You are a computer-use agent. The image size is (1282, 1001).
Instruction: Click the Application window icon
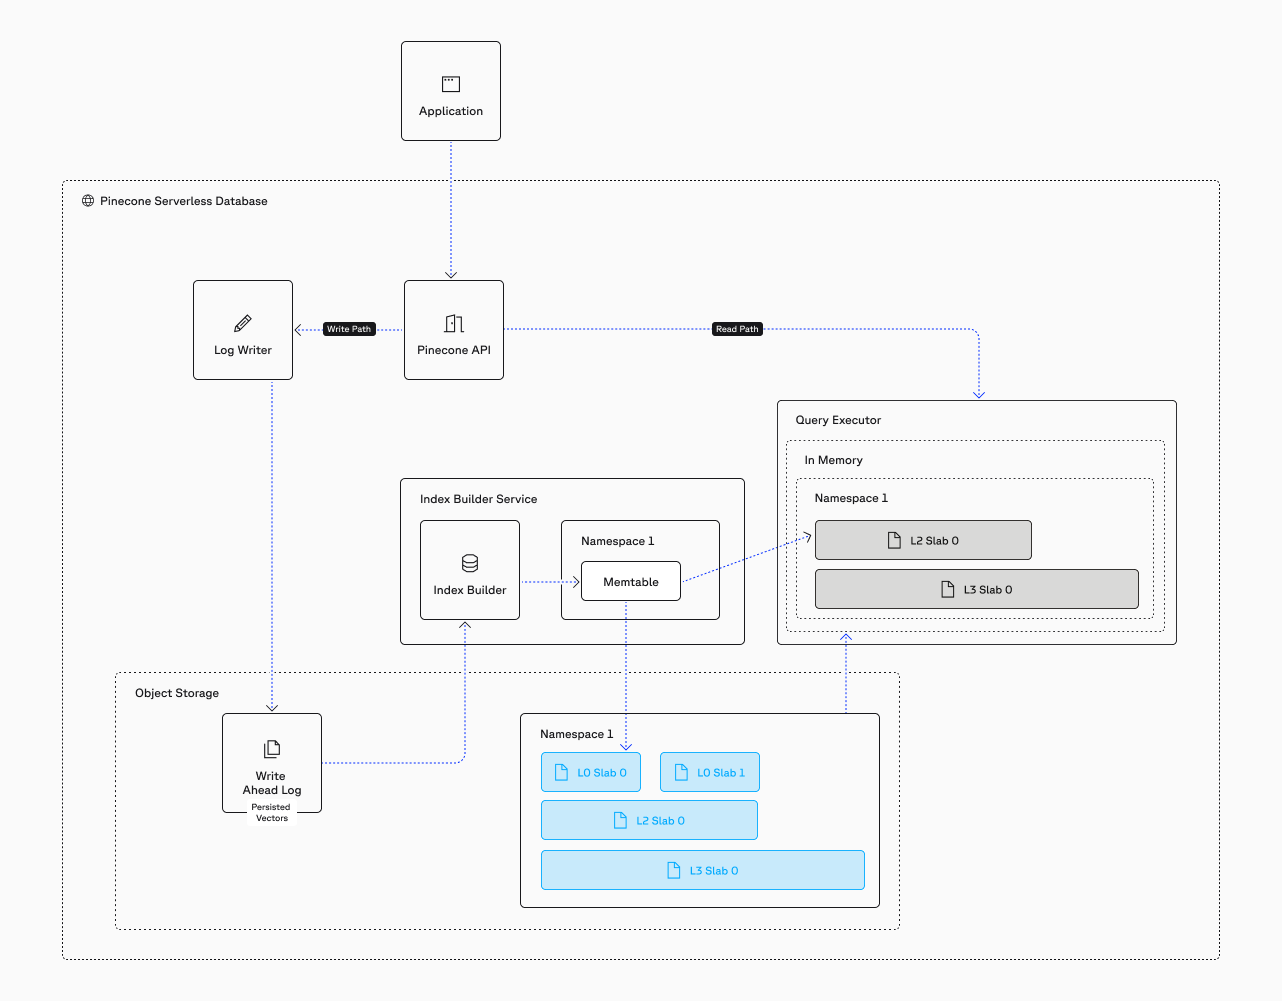point(451,84)
